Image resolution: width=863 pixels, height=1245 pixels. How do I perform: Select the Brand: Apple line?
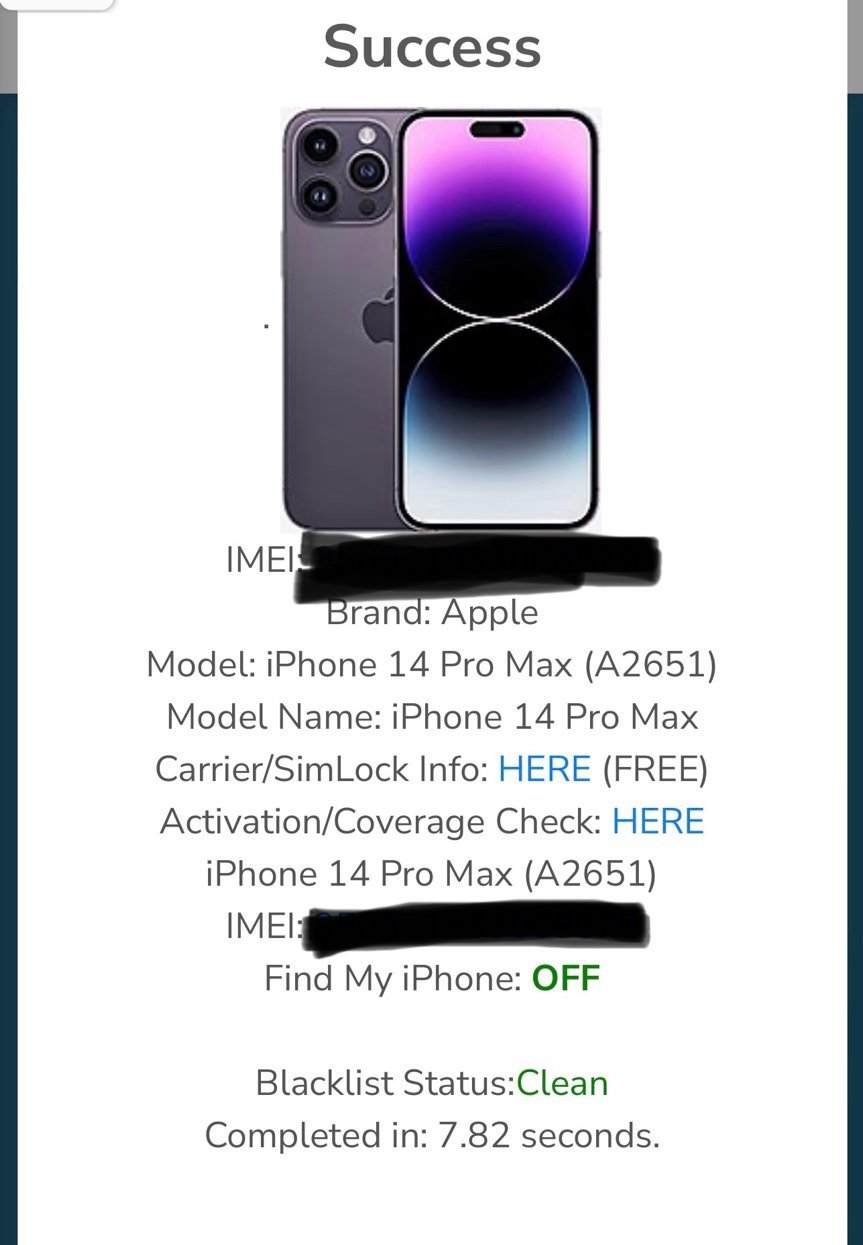click(432, 612)
